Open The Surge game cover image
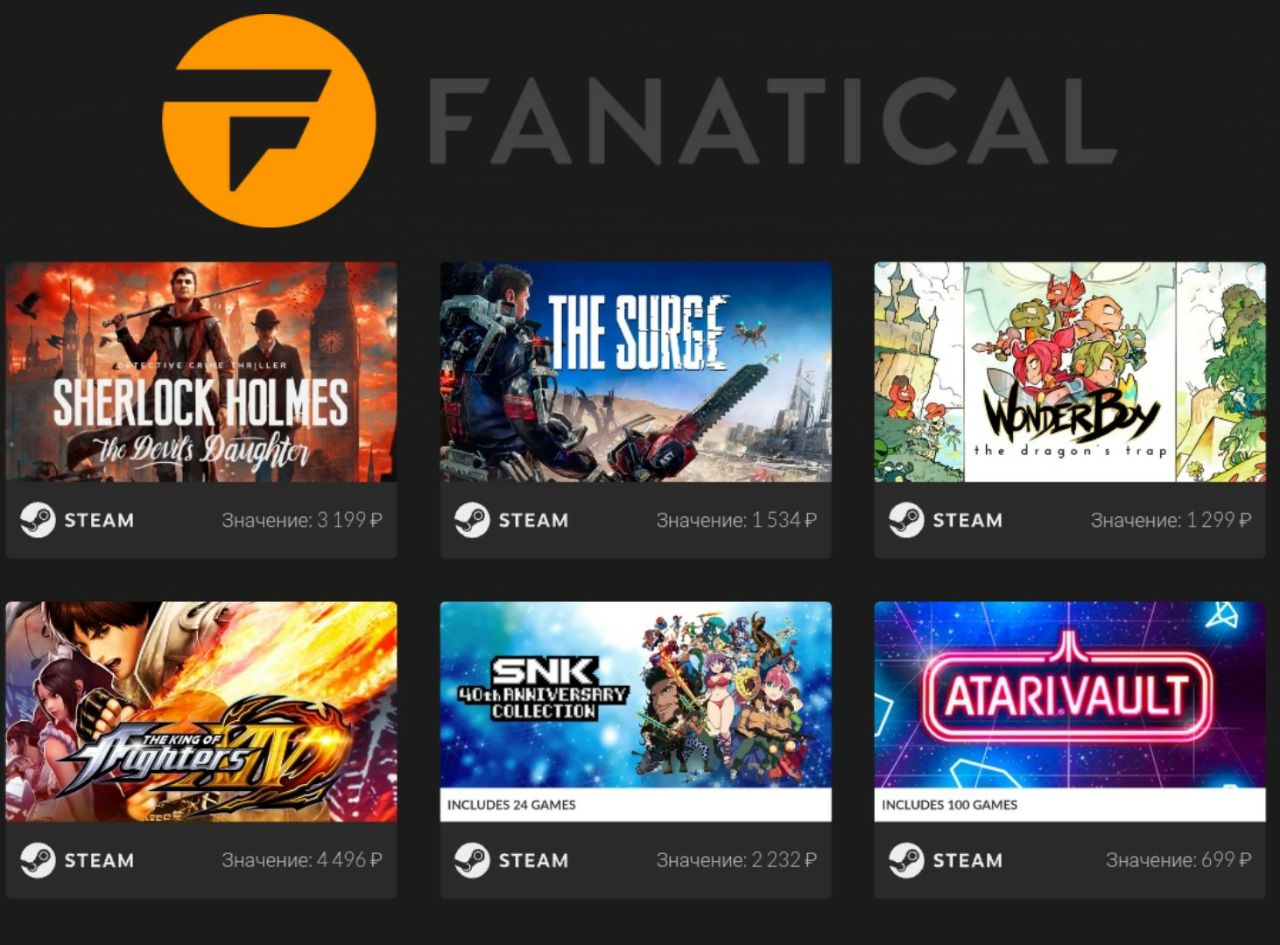The width and height of the screenshot is (1280, 945). (x=636, y=372)
